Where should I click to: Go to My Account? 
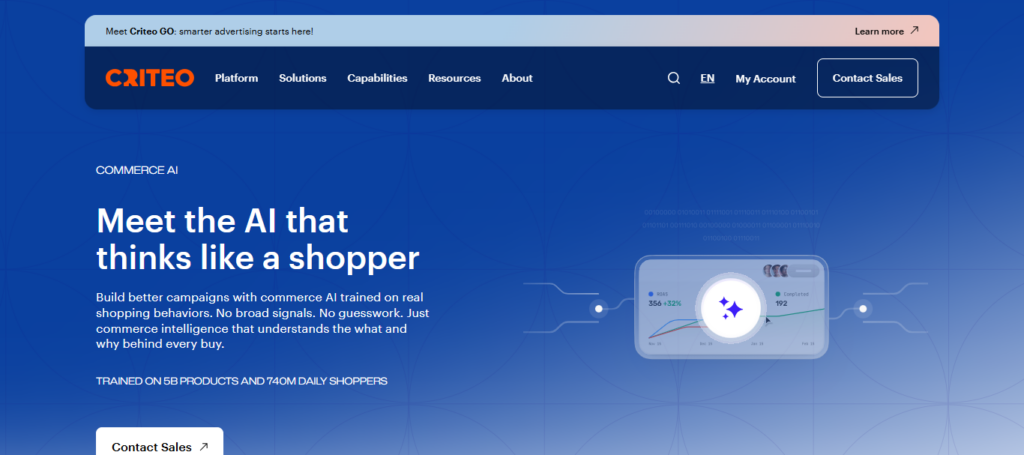(765, 79)
